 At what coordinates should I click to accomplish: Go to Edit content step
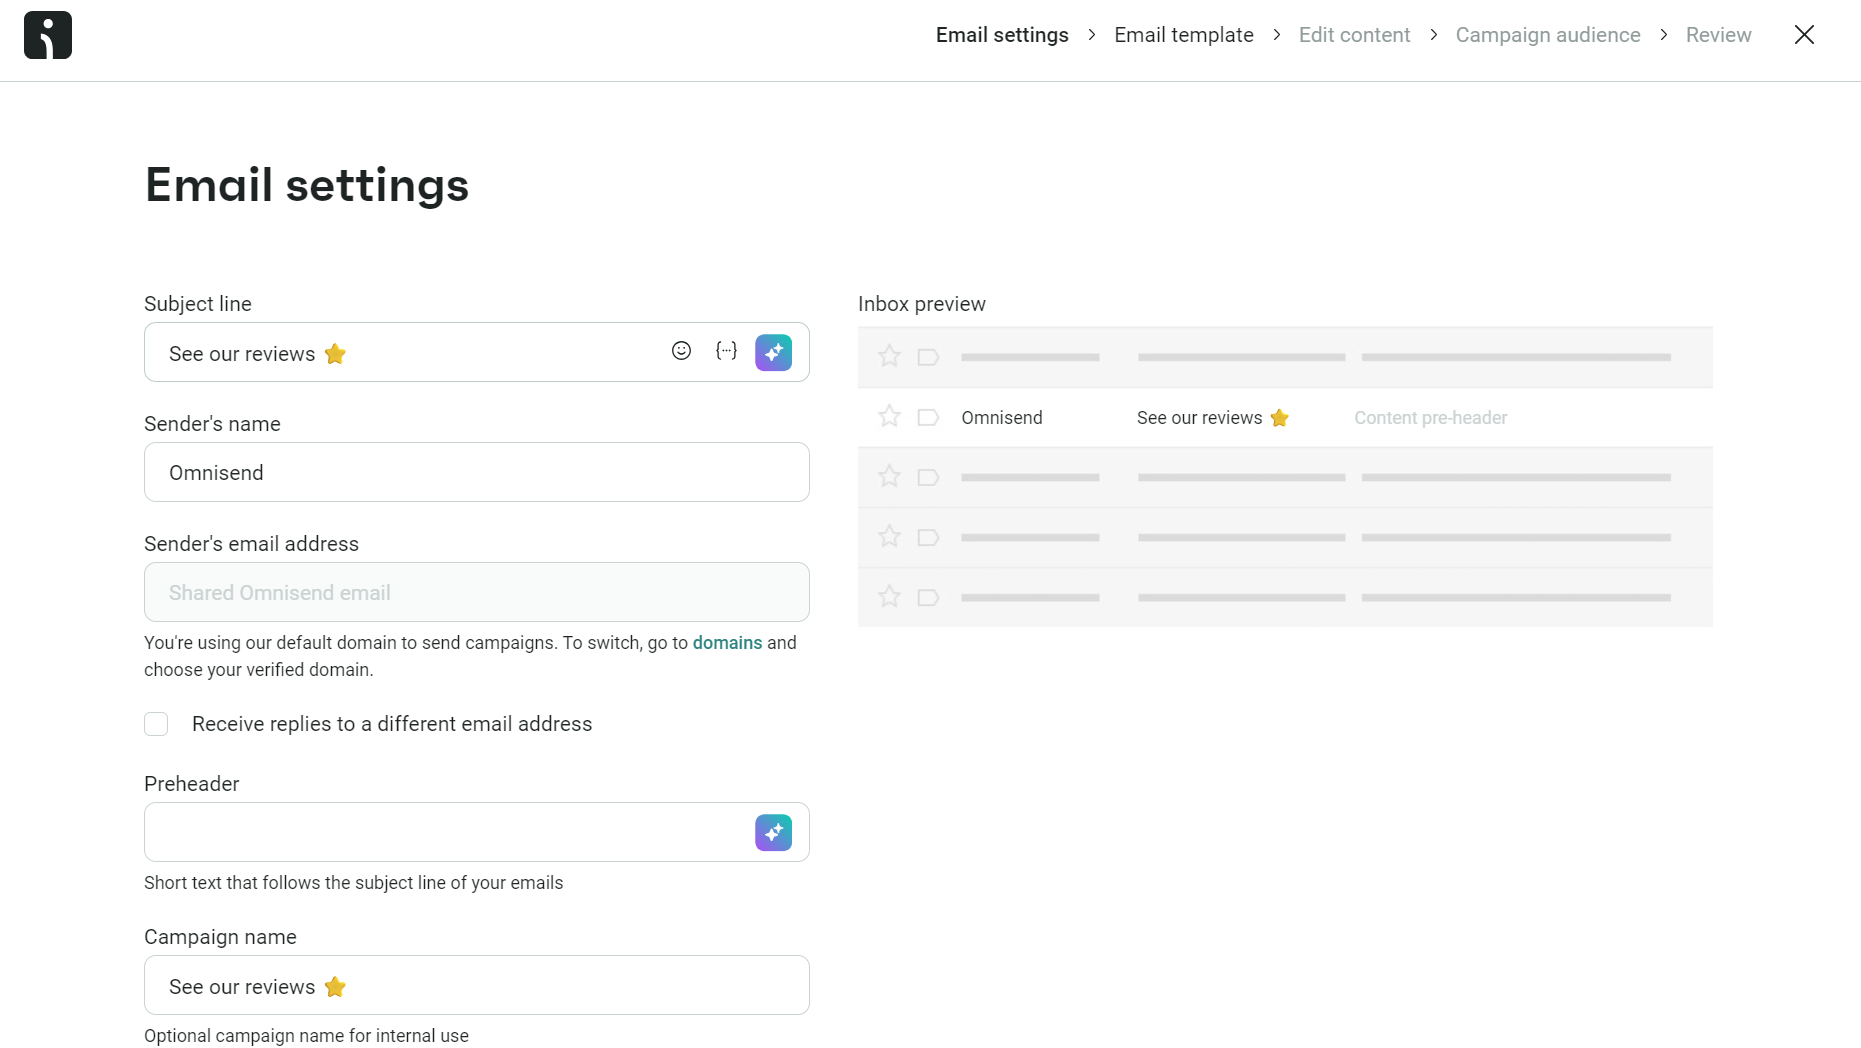coord(1354,35)
